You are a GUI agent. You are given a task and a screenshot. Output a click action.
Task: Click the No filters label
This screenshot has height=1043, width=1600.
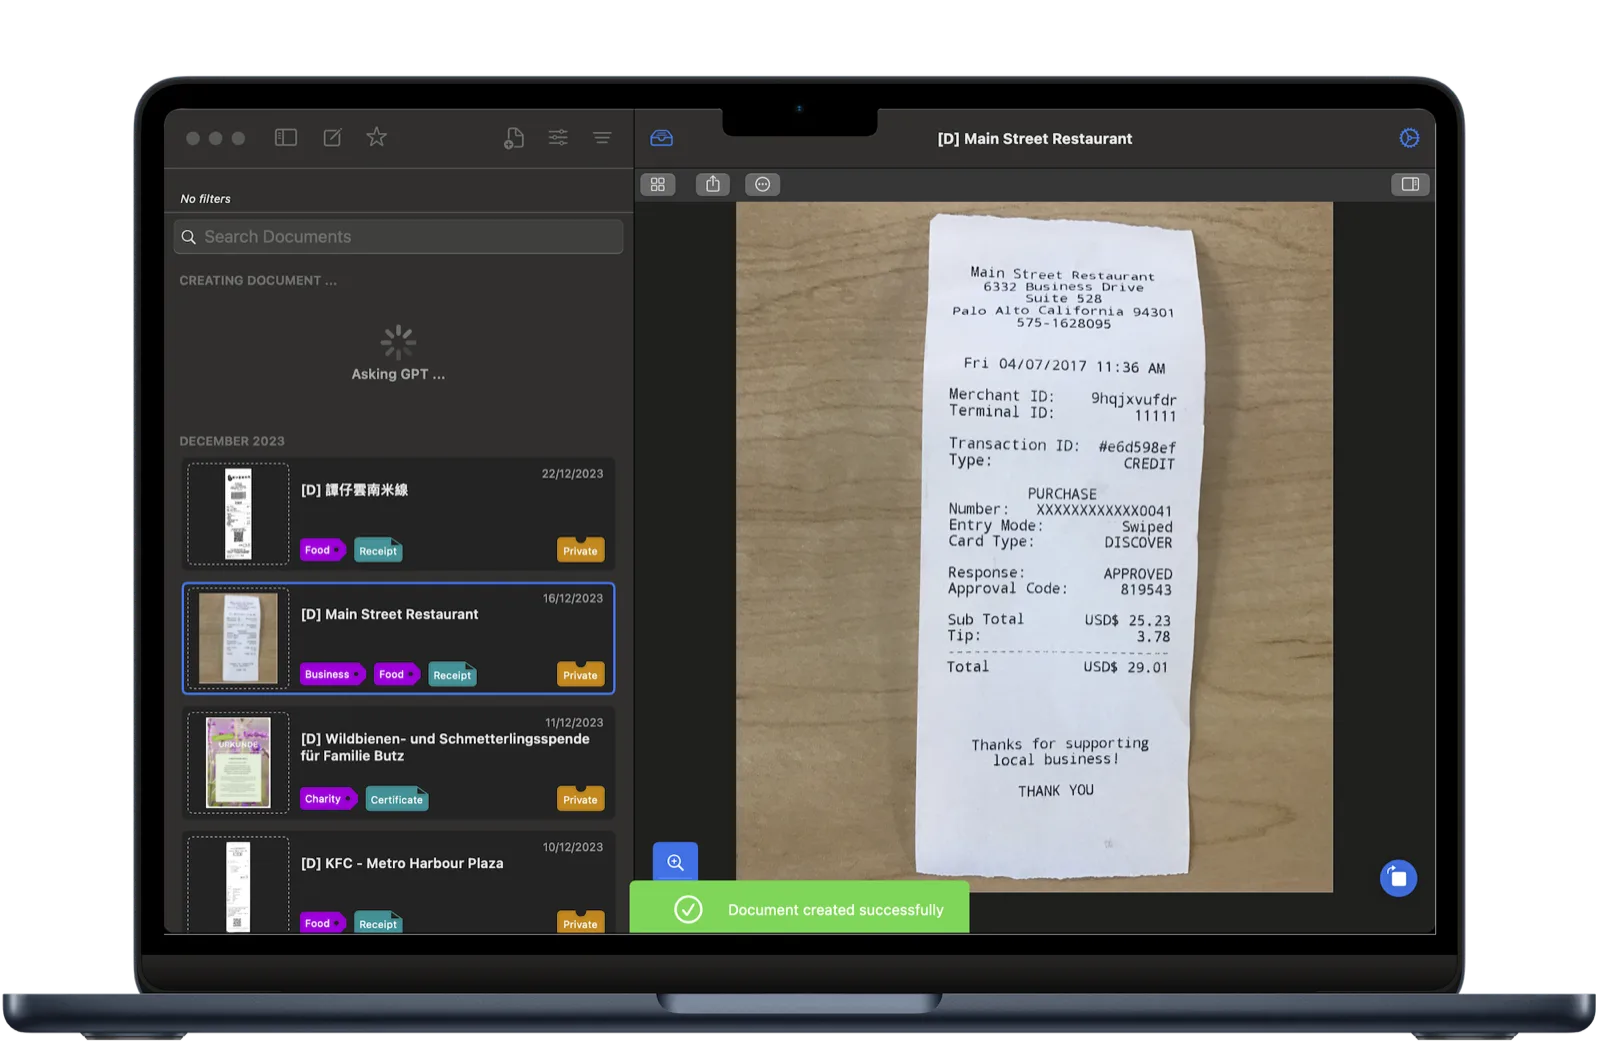coord(205,199)
